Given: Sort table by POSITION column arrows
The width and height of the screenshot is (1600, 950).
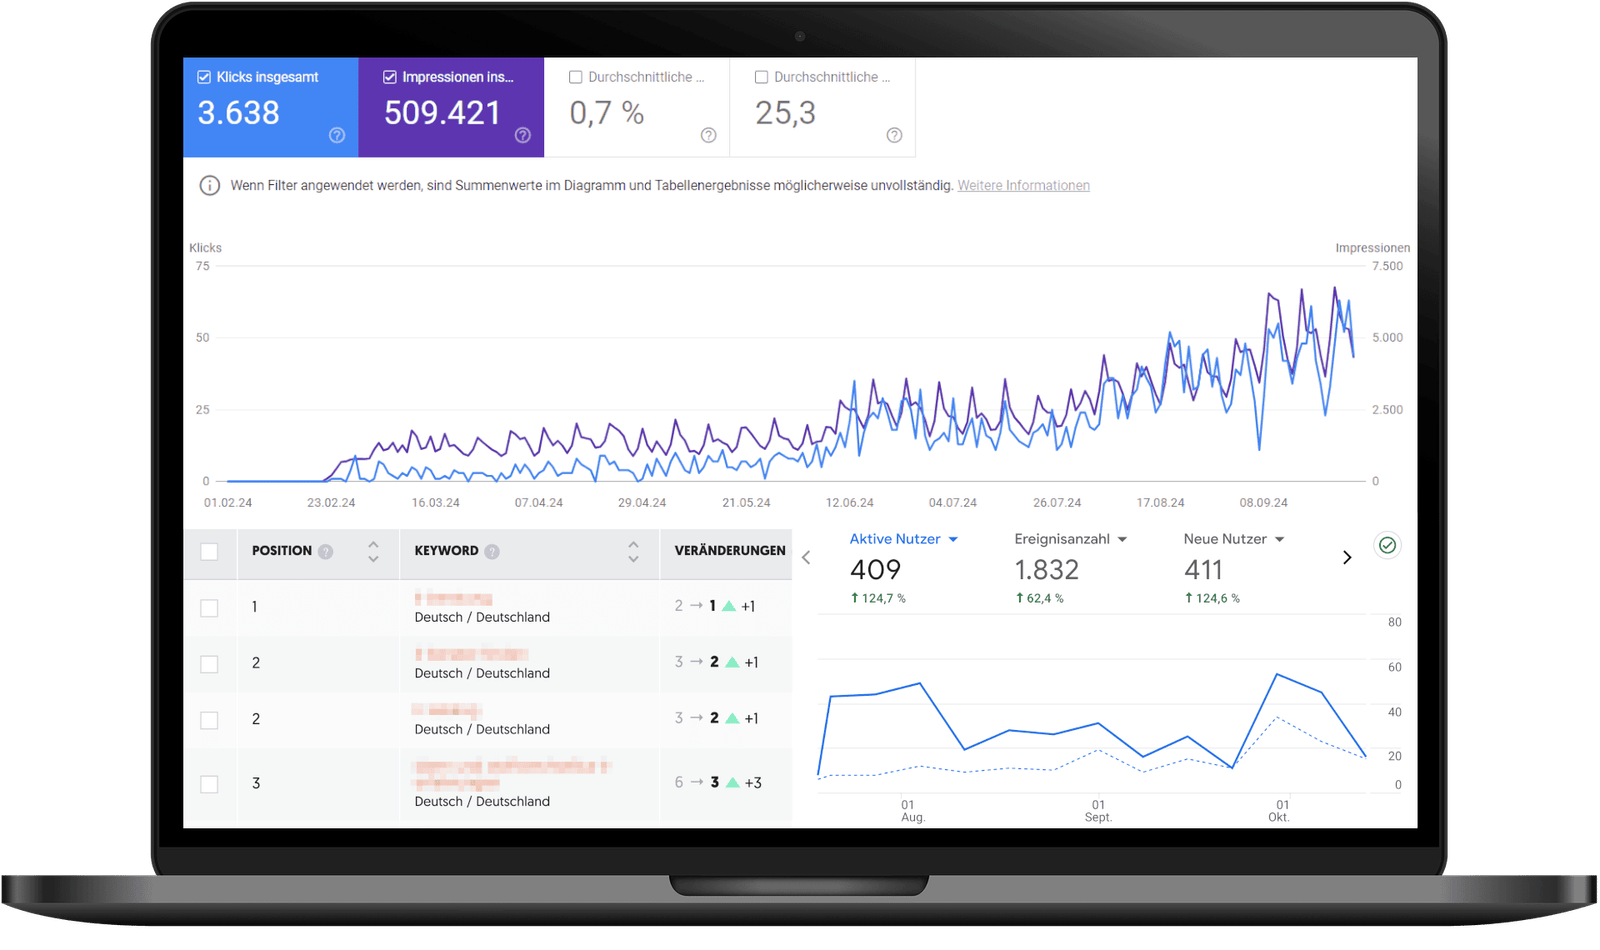Looking at the screenshot, I should pos(373,551).
